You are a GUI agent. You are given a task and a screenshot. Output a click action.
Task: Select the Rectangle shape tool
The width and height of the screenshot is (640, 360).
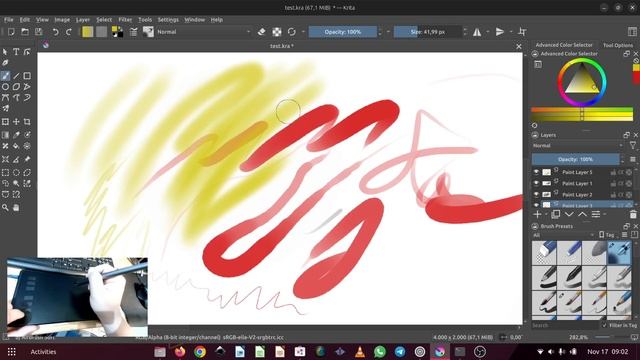(x=27, y=76)
